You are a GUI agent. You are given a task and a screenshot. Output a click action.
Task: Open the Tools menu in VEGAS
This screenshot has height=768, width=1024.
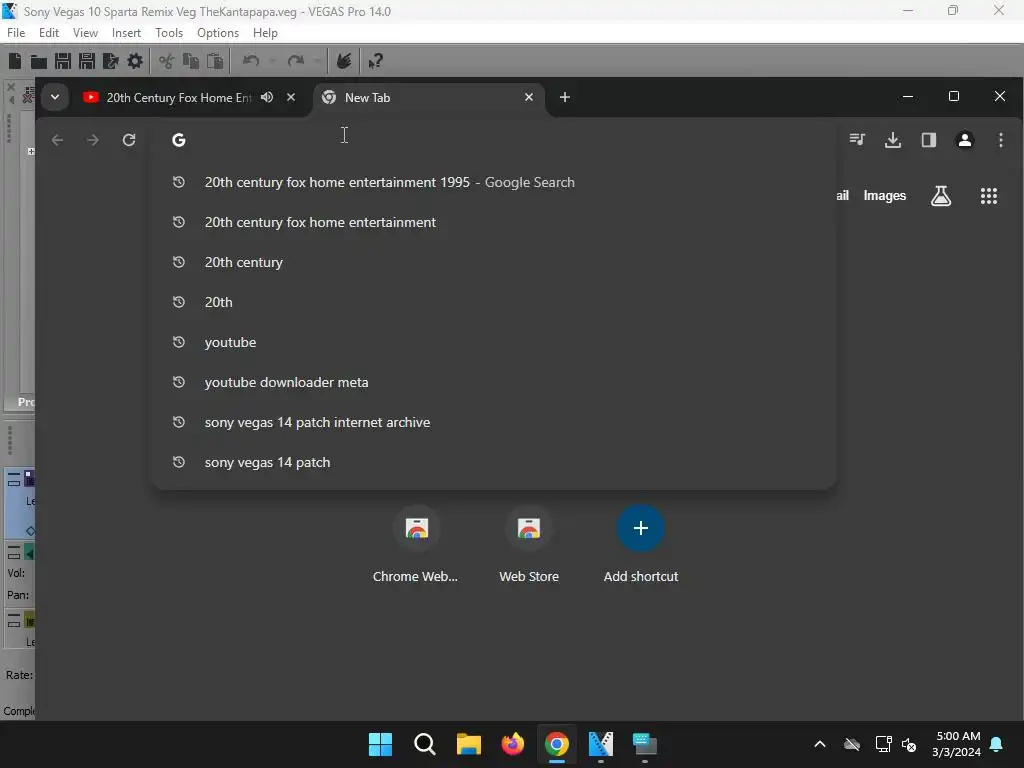[168, 33]
